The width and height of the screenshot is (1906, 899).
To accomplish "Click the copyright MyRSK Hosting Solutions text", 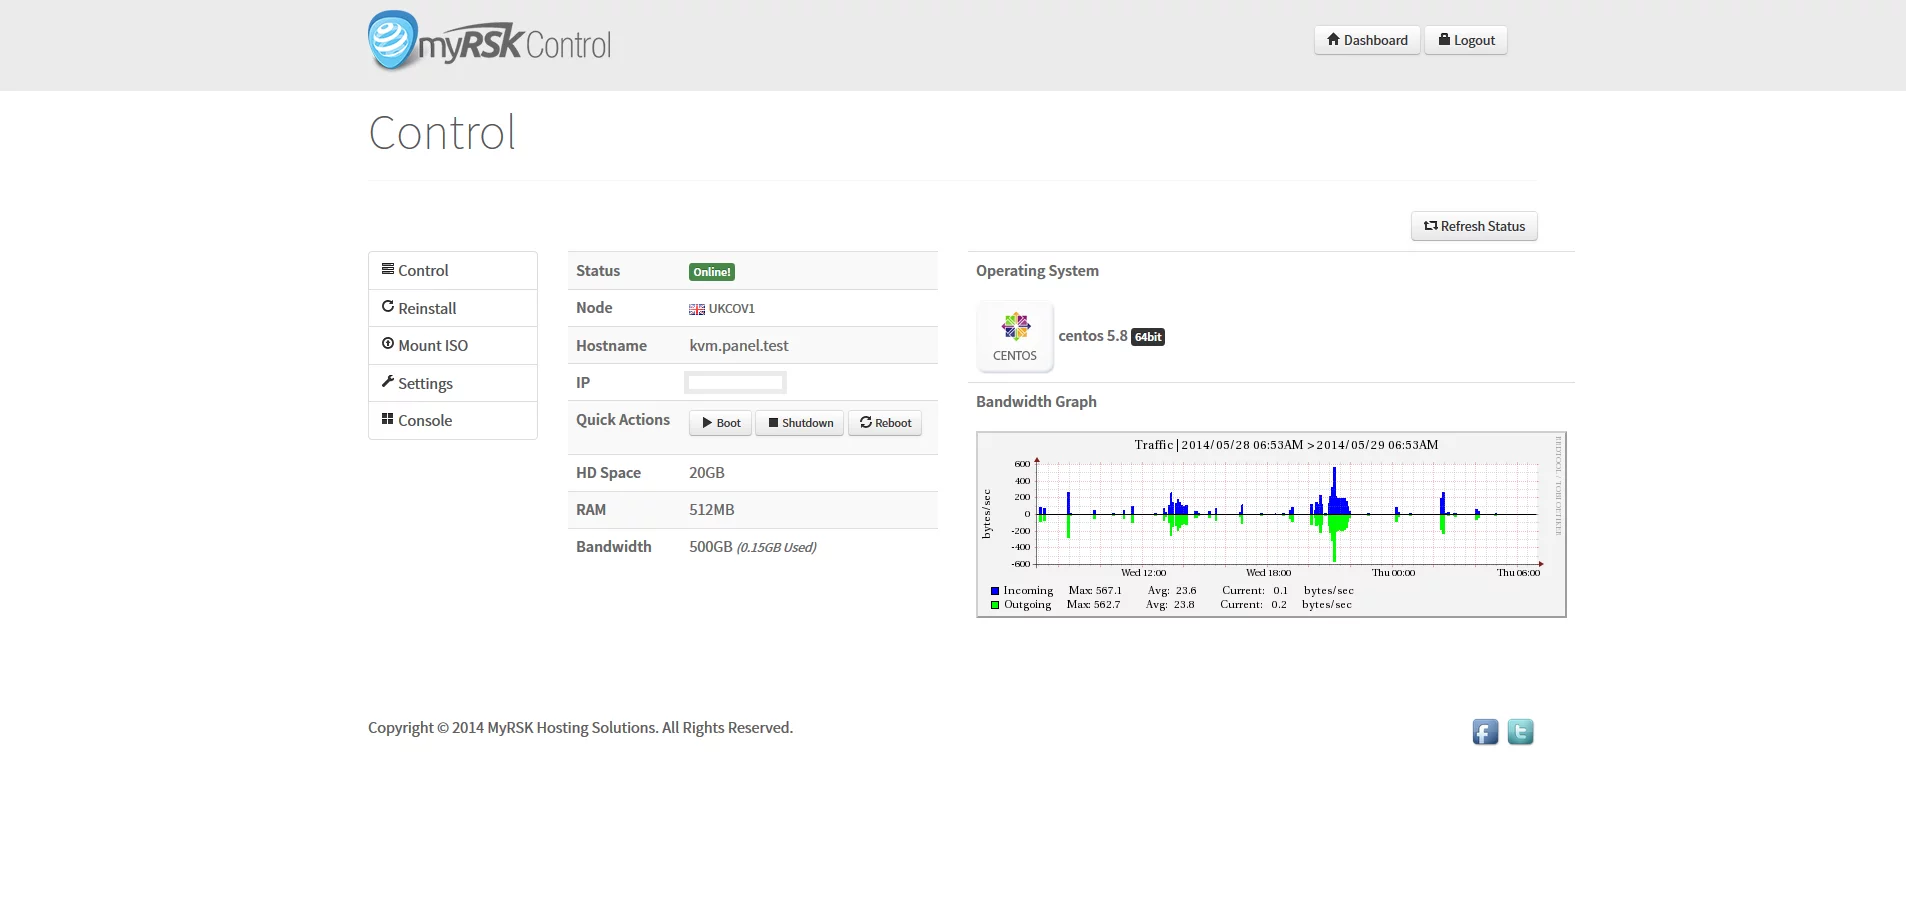I will click(x=580, y=727).
